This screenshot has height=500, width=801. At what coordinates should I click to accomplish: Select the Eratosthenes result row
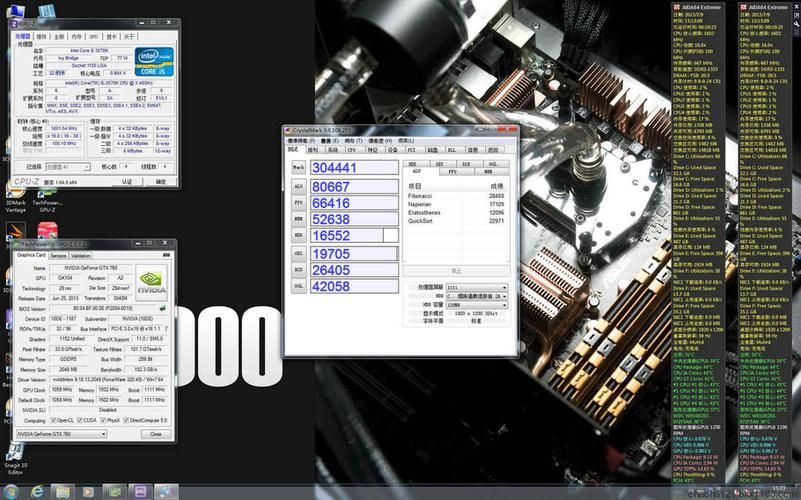click(x=456, y=212)
